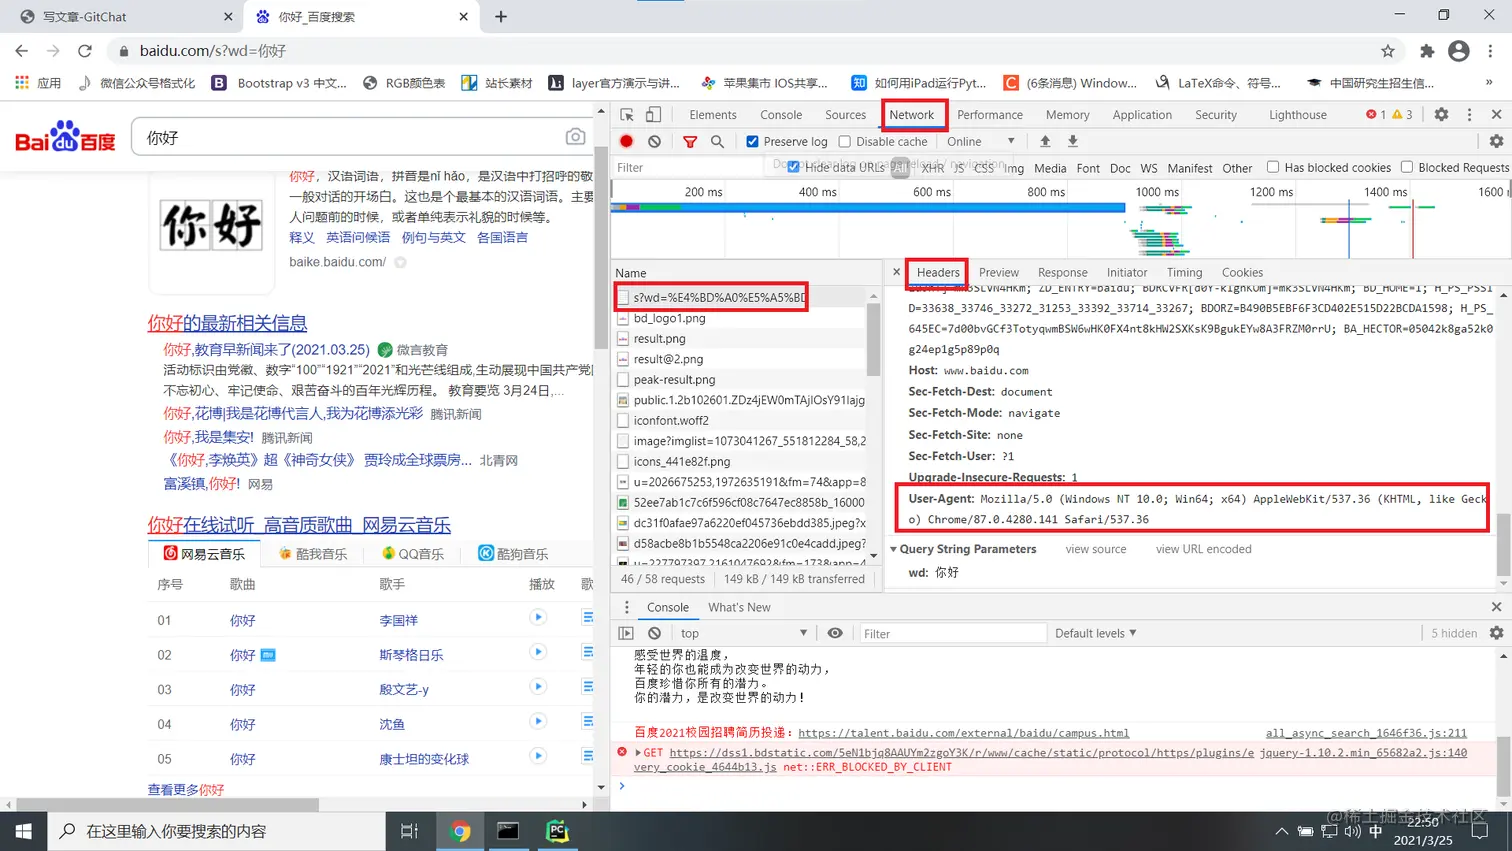Import a HAR file with upload arrow
The image size is (1512, 851).
pyautogui.click(x=1045, y=142)
